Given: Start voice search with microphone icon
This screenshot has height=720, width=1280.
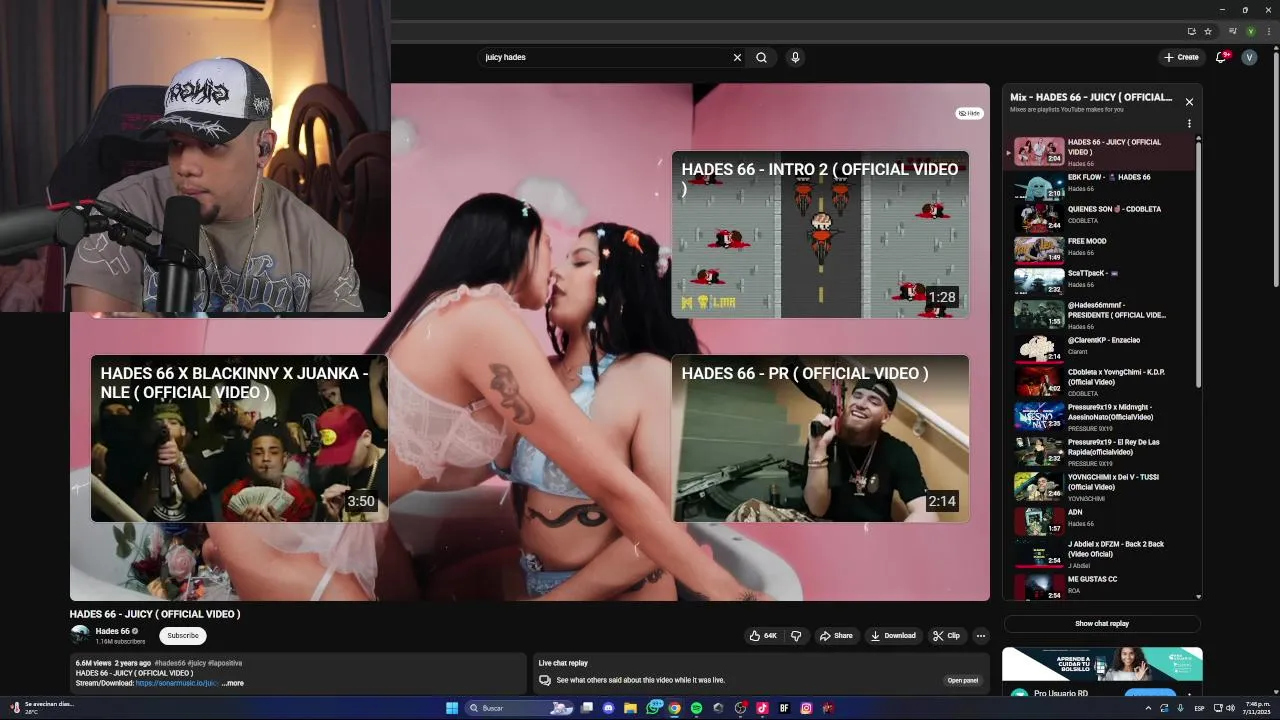Looking at the screenshot, I should (795, 57).
